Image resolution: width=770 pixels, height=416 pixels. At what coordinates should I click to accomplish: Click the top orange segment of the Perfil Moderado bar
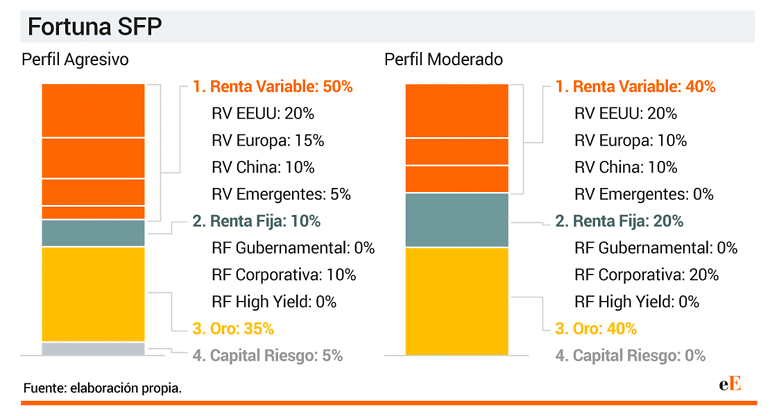456,110
